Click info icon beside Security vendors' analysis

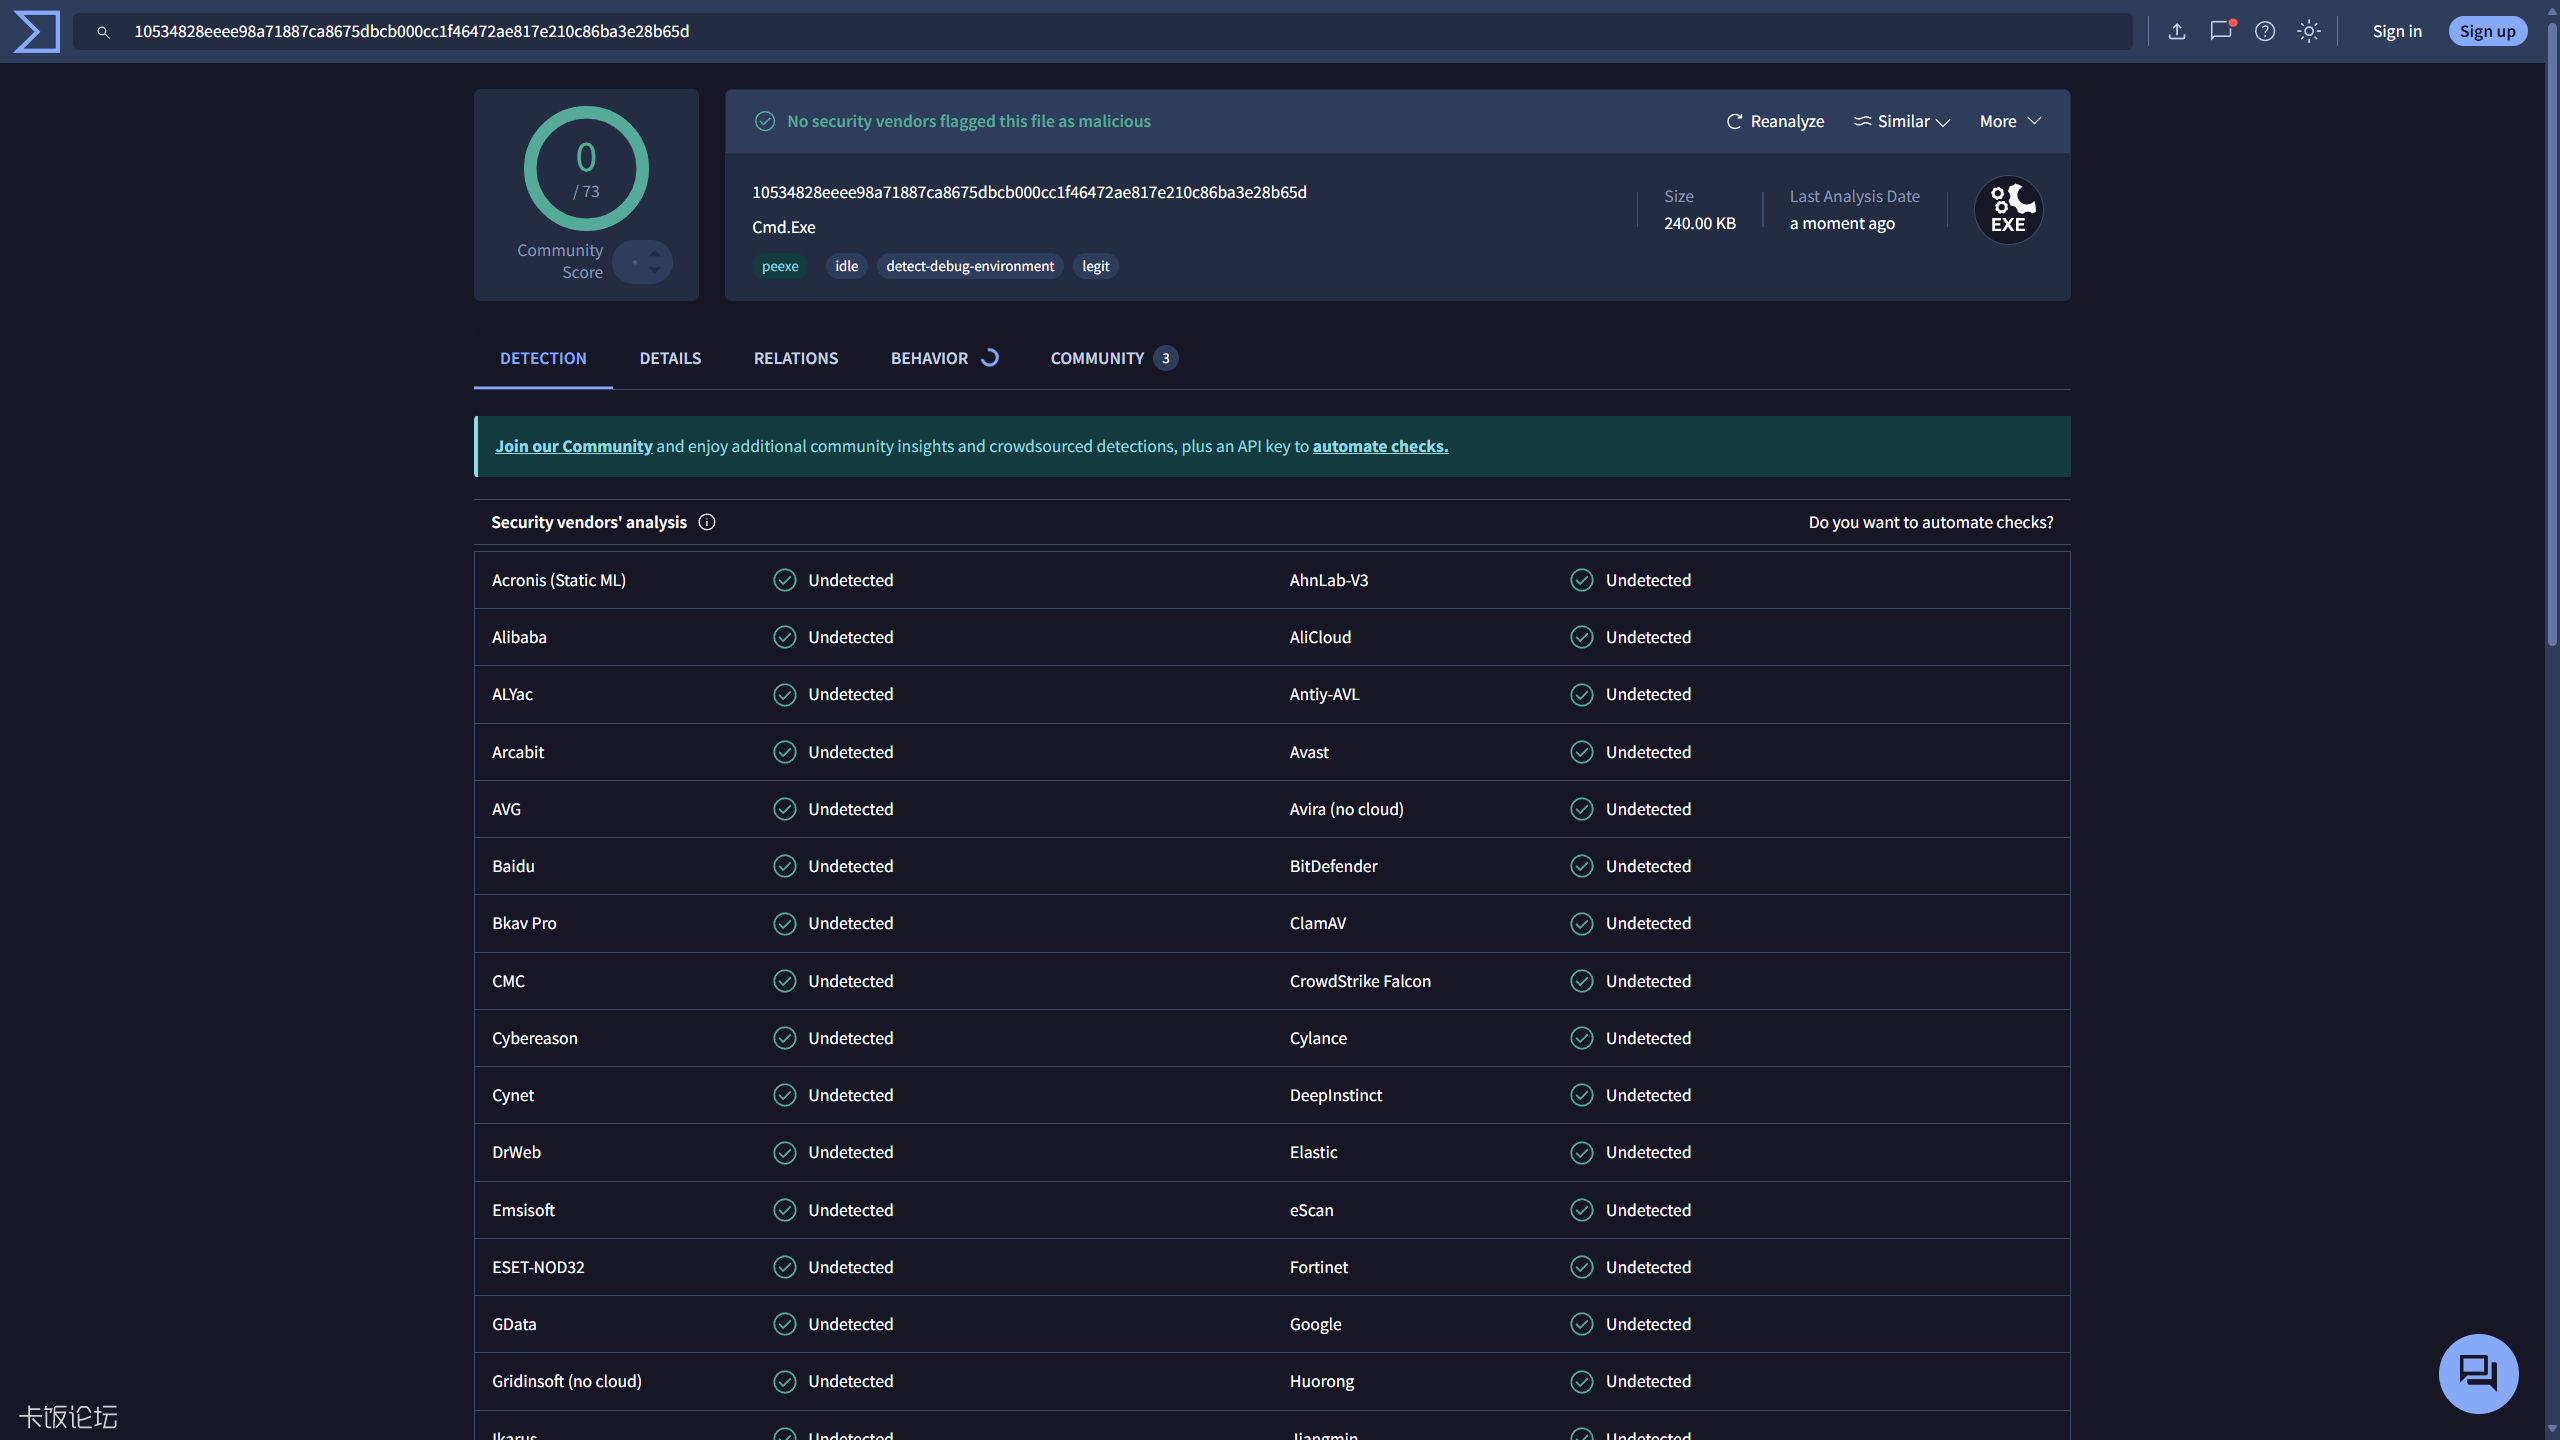(x=707, y=522)
